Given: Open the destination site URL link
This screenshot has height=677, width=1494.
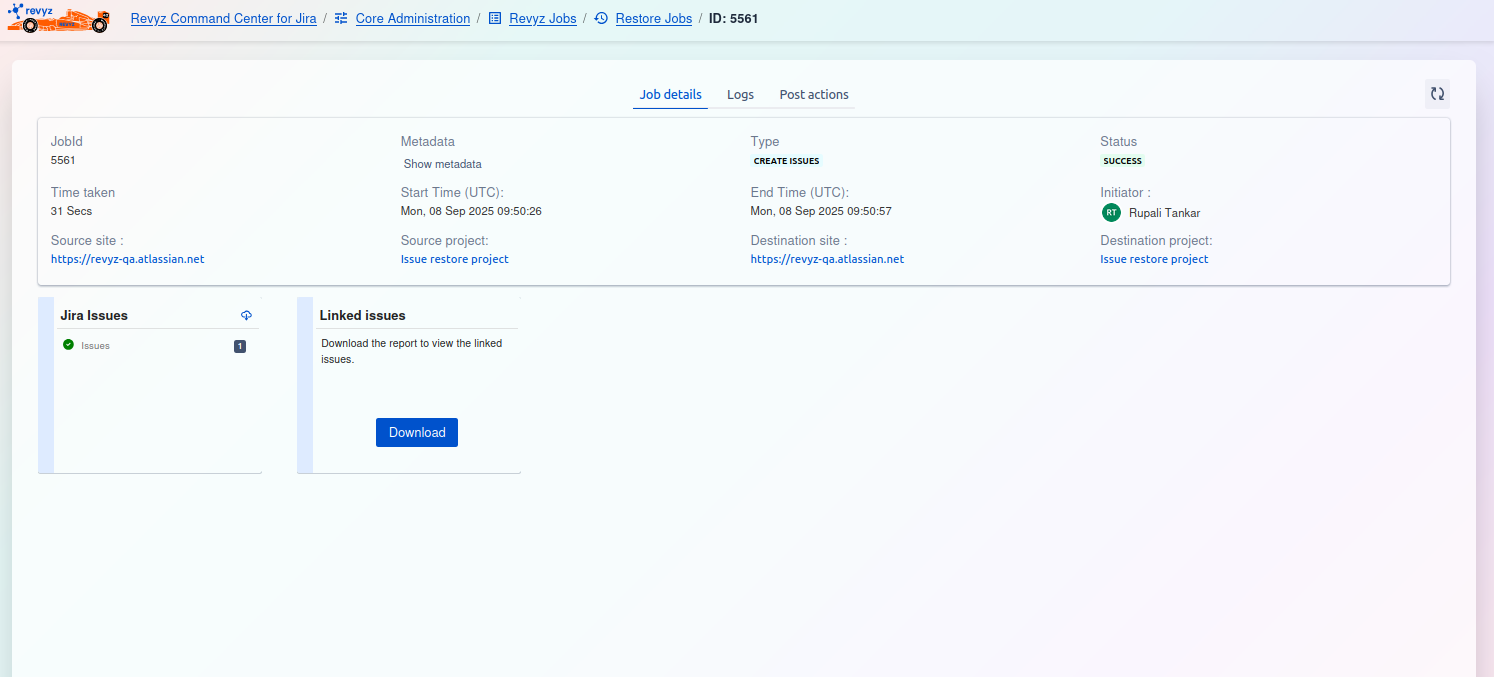Looking at the screenshot, I should point(827,259).
